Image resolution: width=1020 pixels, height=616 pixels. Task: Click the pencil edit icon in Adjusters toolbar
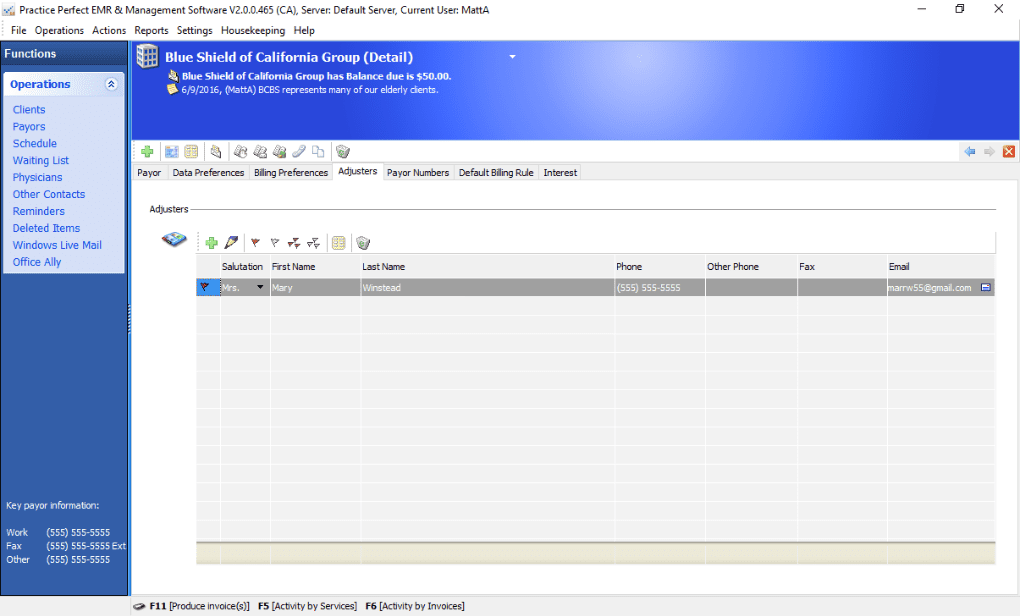(x=231, y=243)
